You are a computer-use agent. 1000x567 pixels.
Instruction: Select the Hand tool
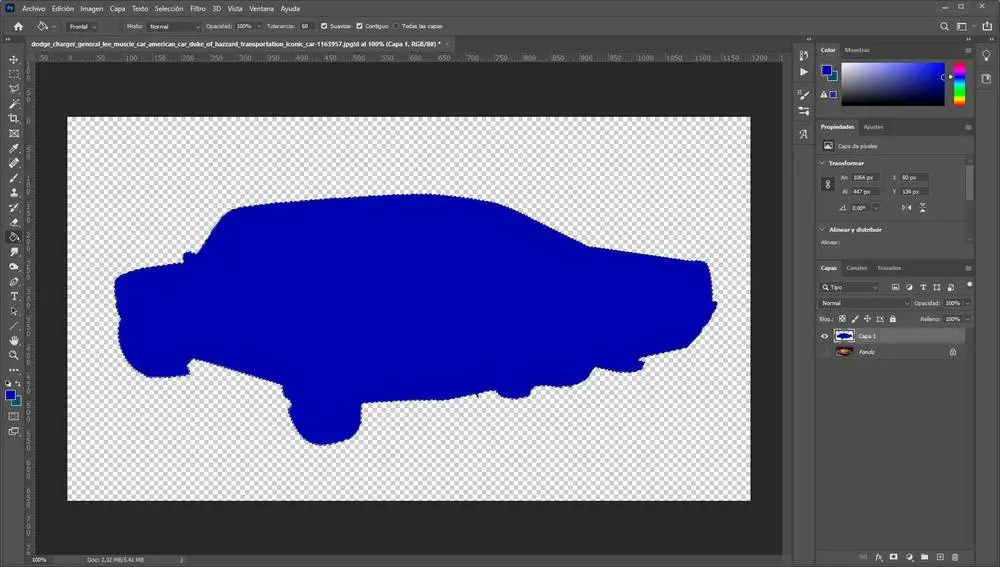click(14, 340)
